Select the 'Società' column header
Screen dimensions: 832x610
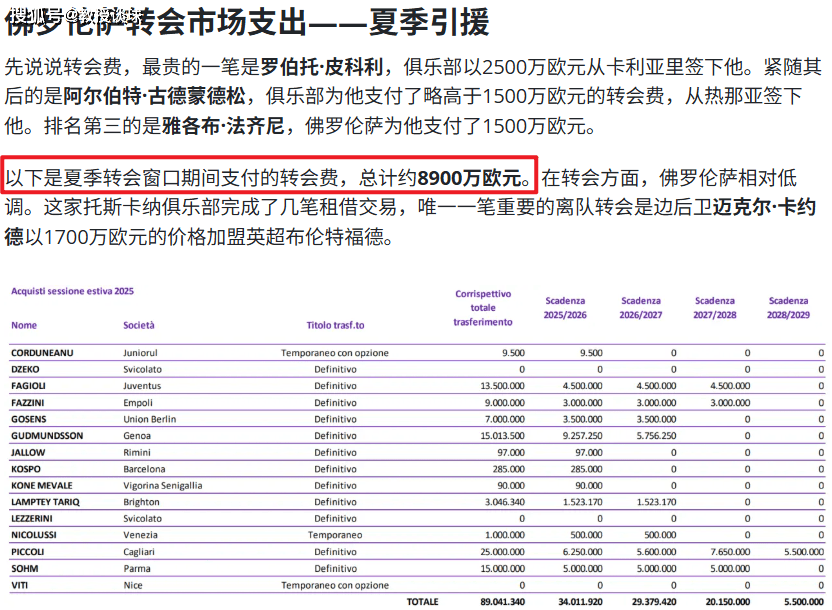click(x=139, y=325)
